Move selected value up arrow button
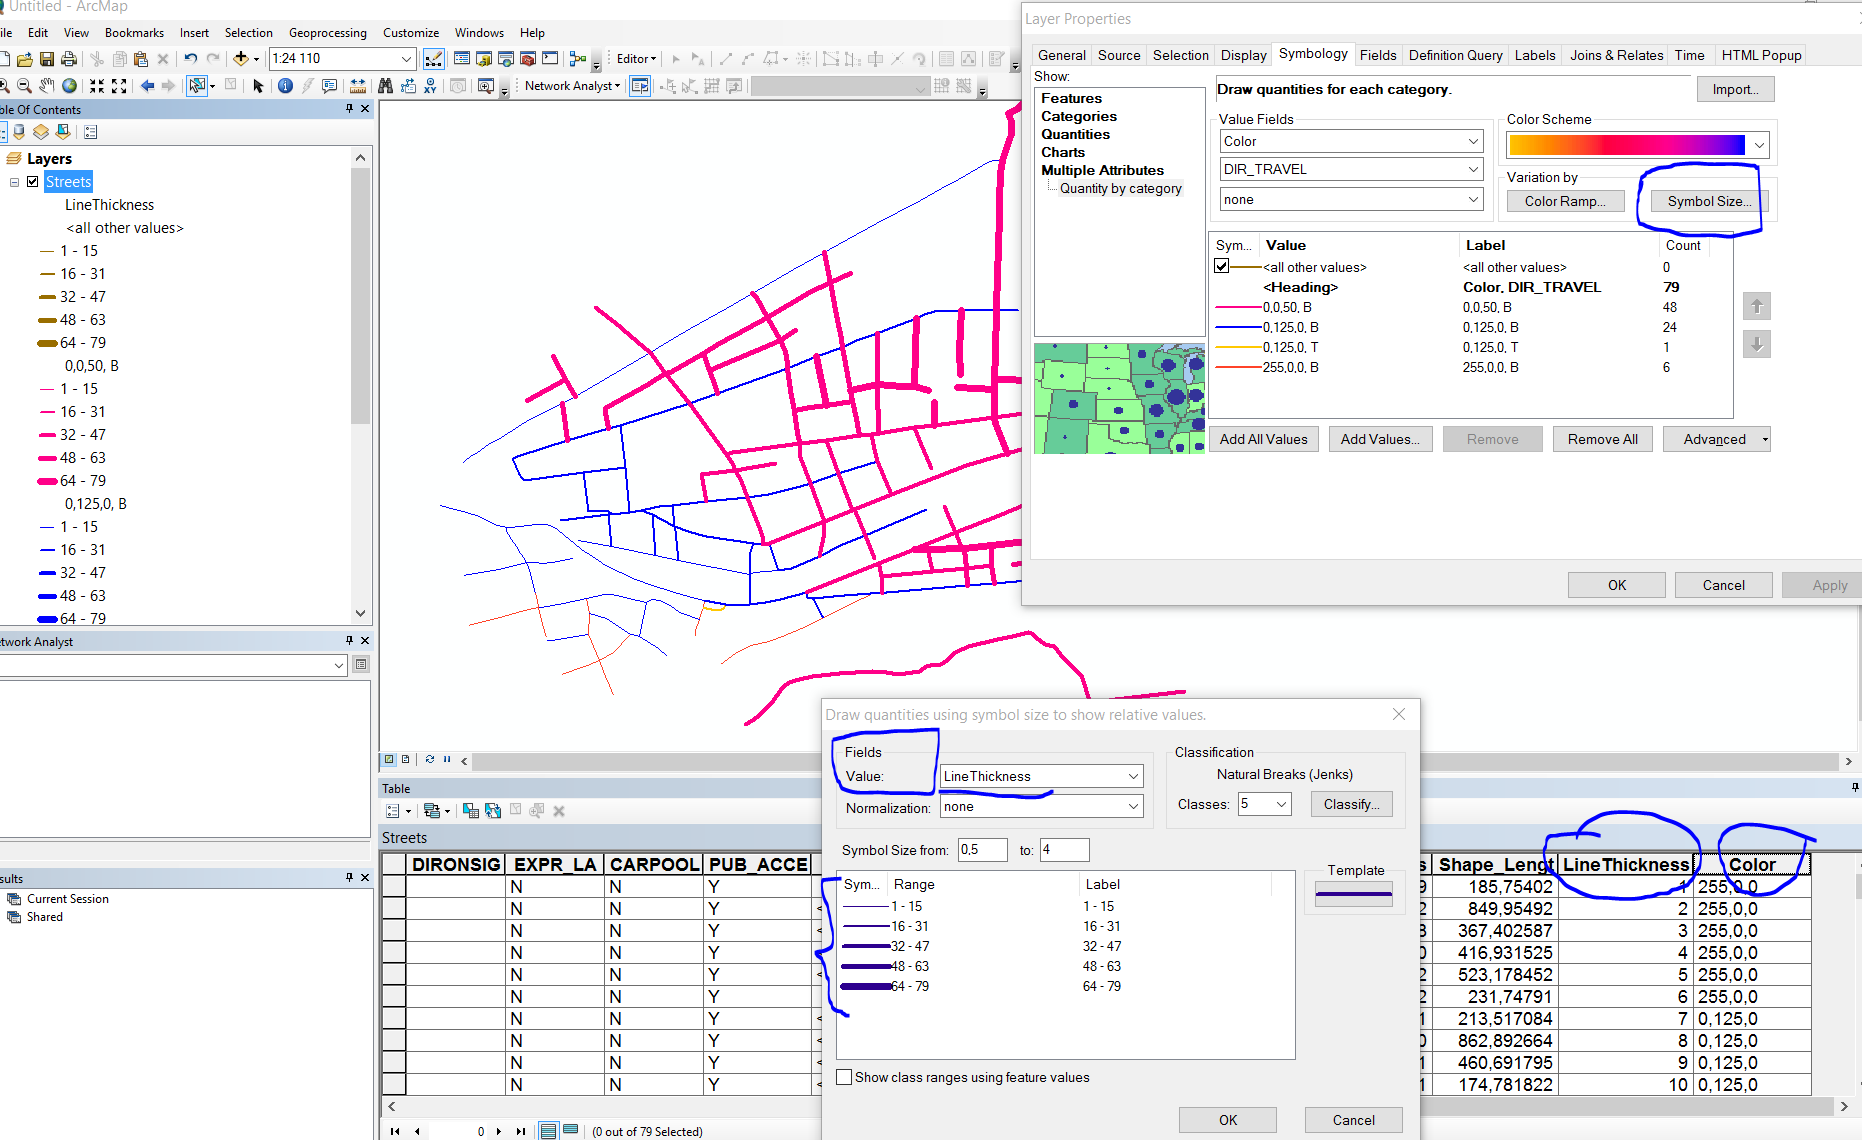Screen dimensions: 1862x1140 tap(1757, 306)
